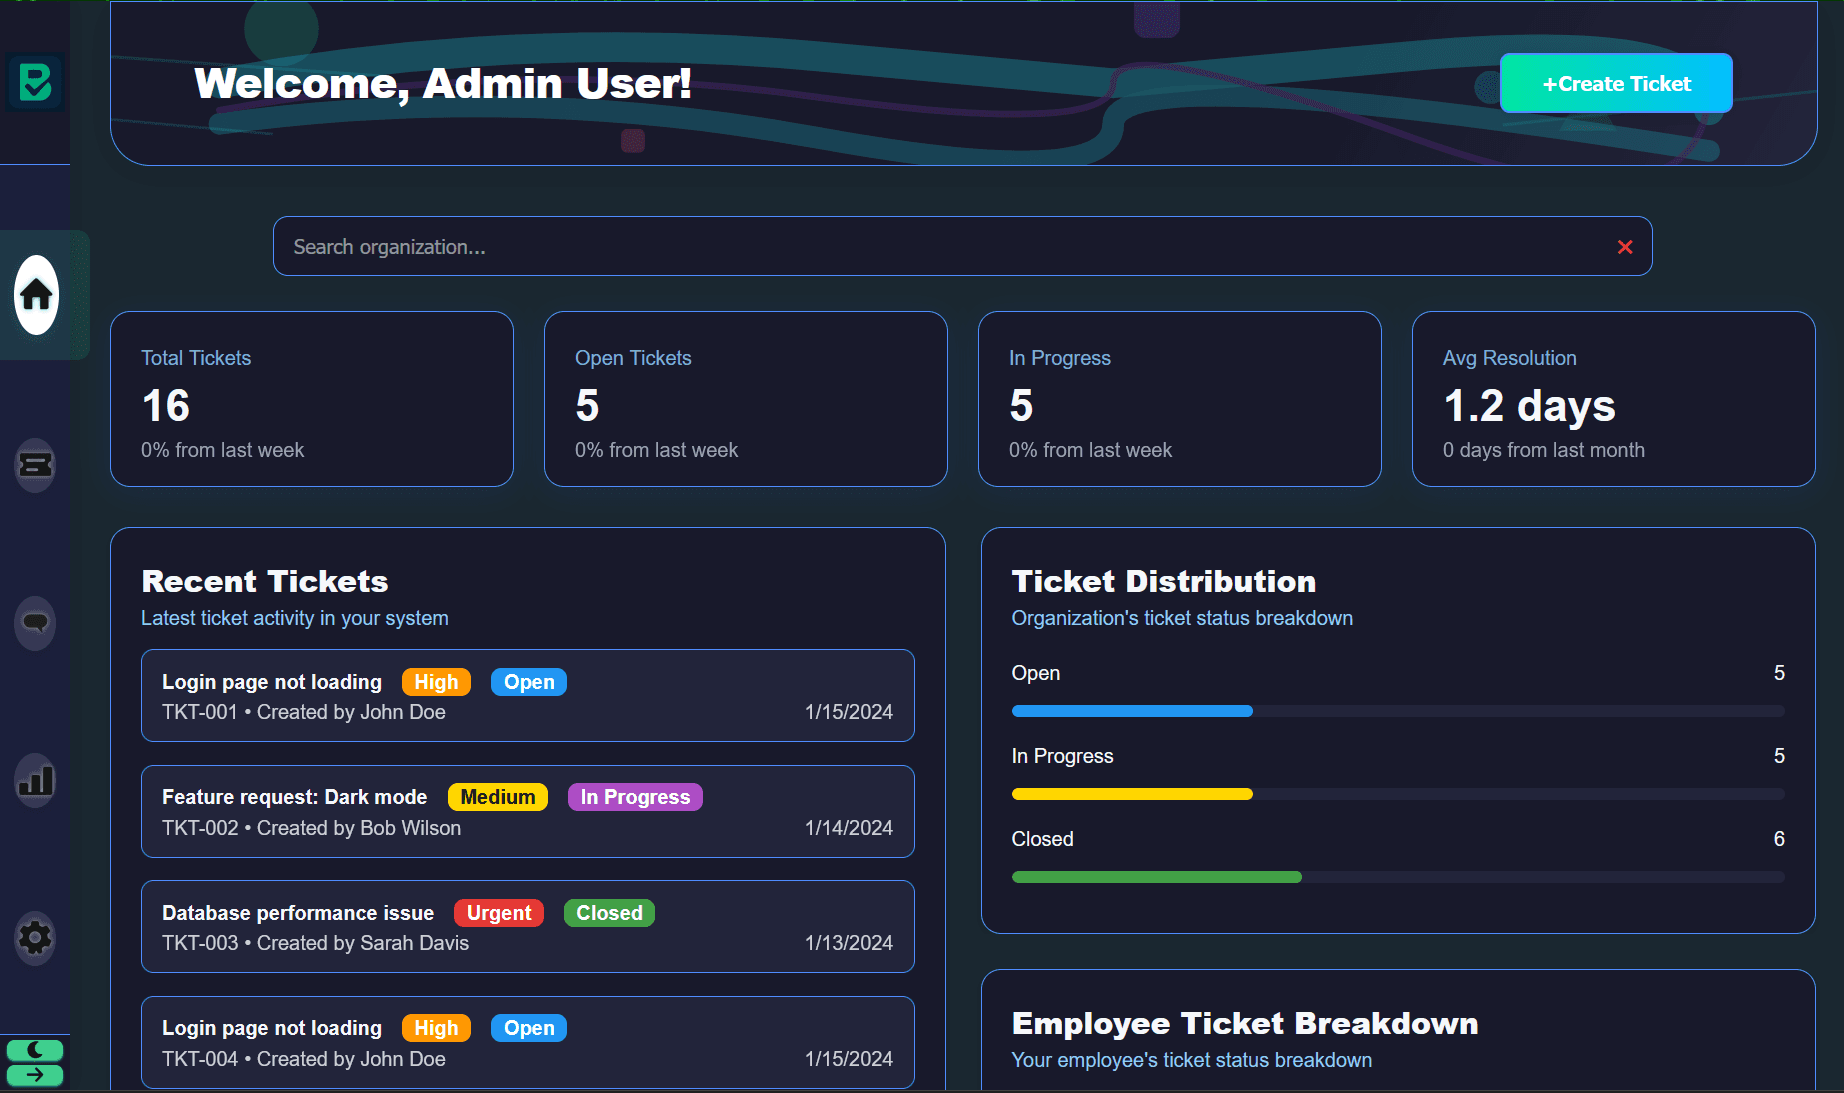Open the Settings gear sidebar icon
This screenshot has height=1093, width=1844.
coord(36,938)
